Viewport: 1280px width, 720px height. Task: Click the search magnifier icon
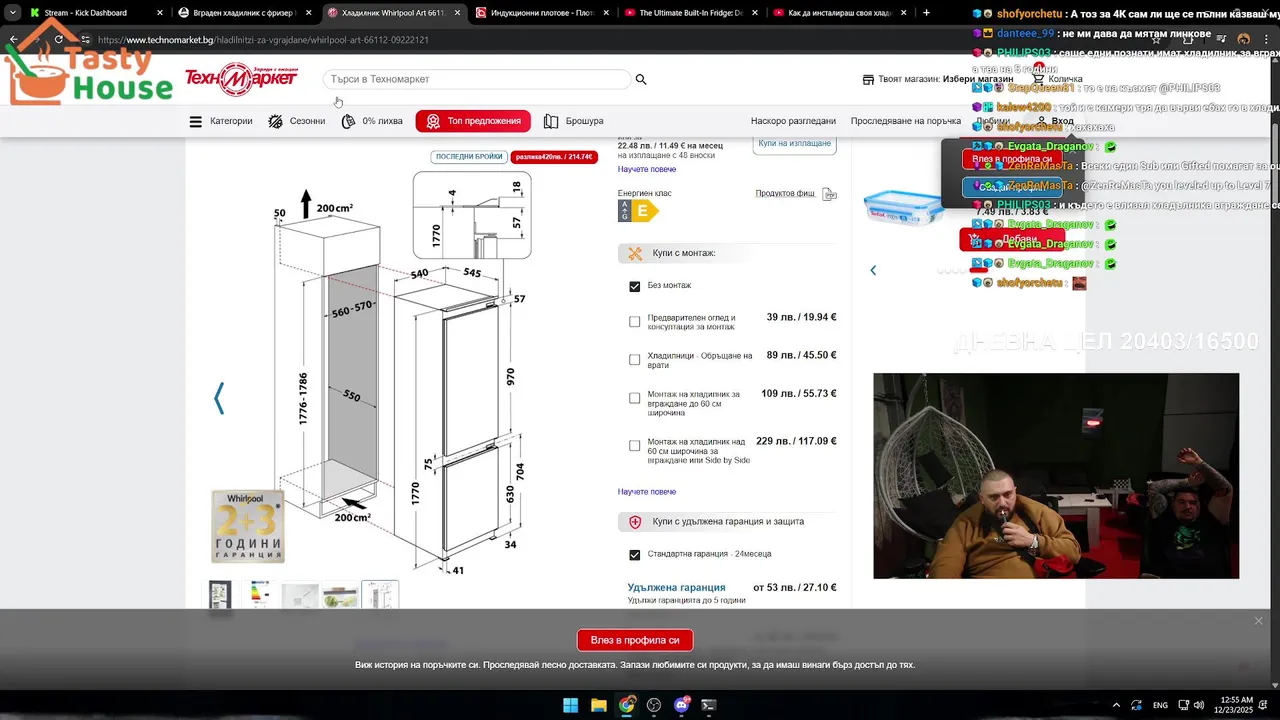[641, 79]
